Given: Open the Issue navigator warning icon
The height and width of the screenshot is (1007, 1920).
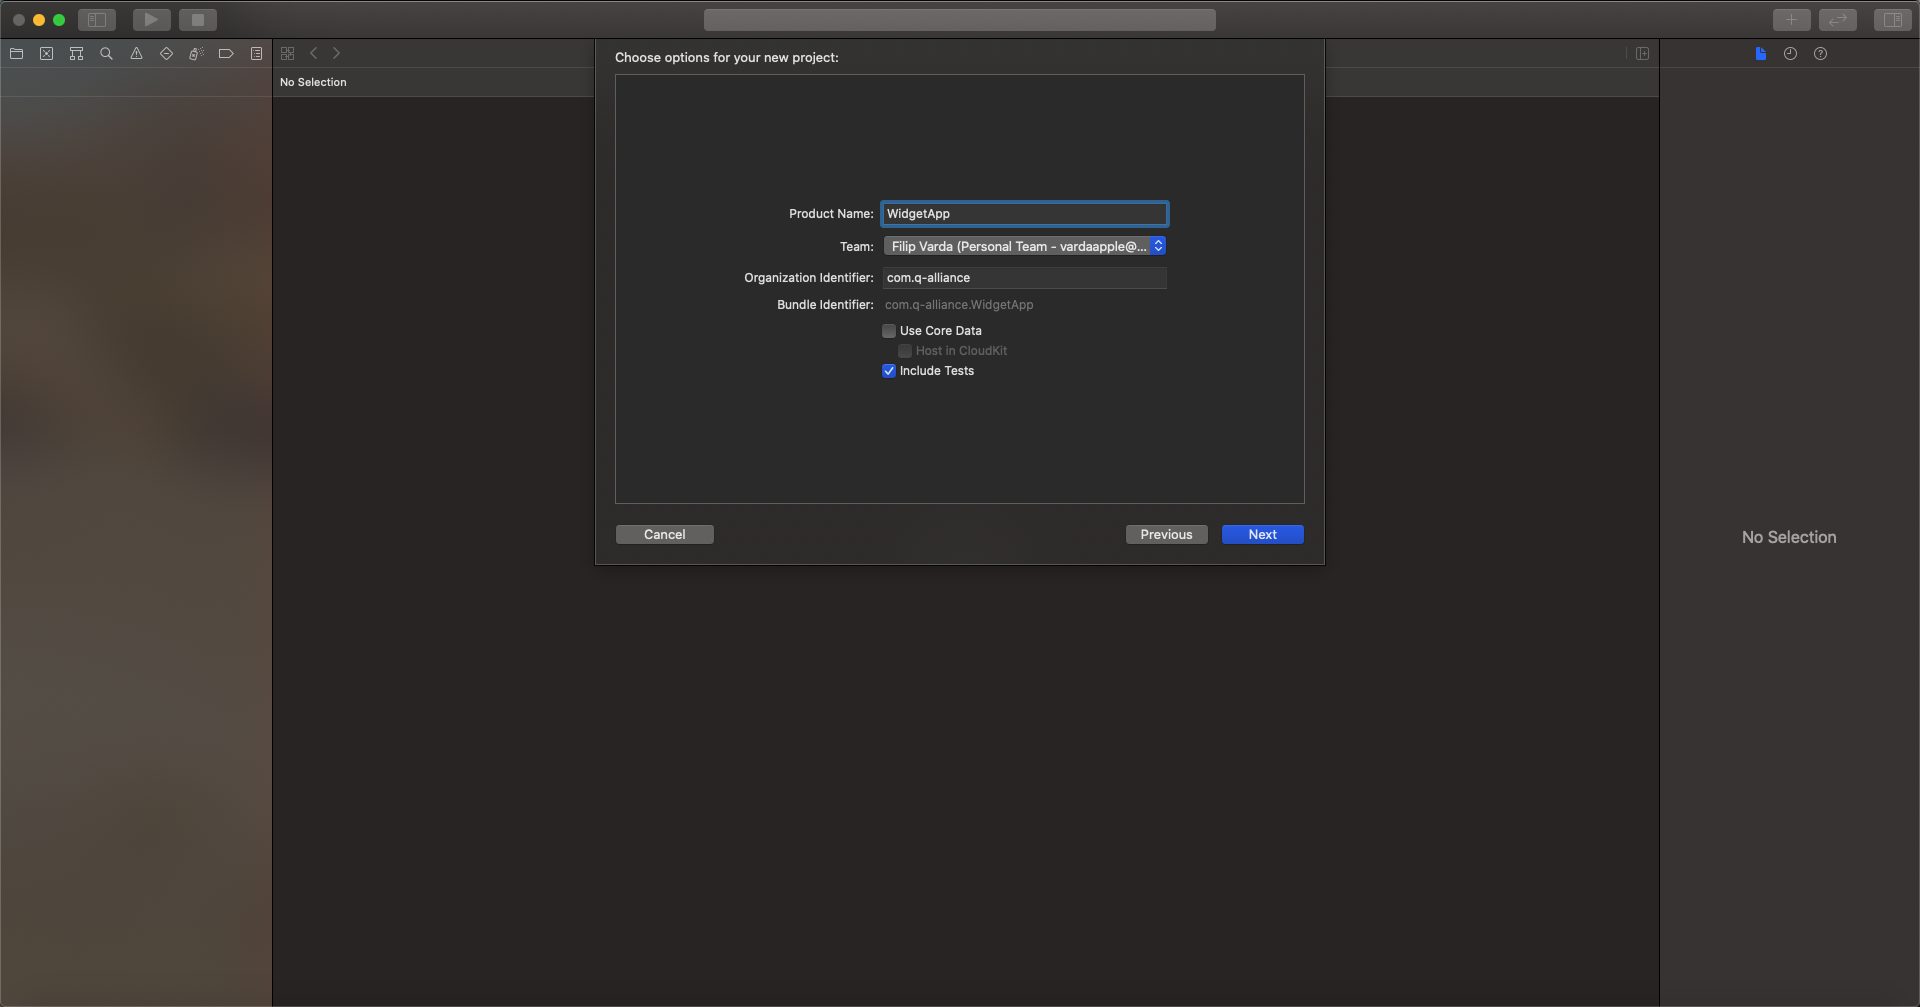Looking at the screenshot, I should [136, 54].
